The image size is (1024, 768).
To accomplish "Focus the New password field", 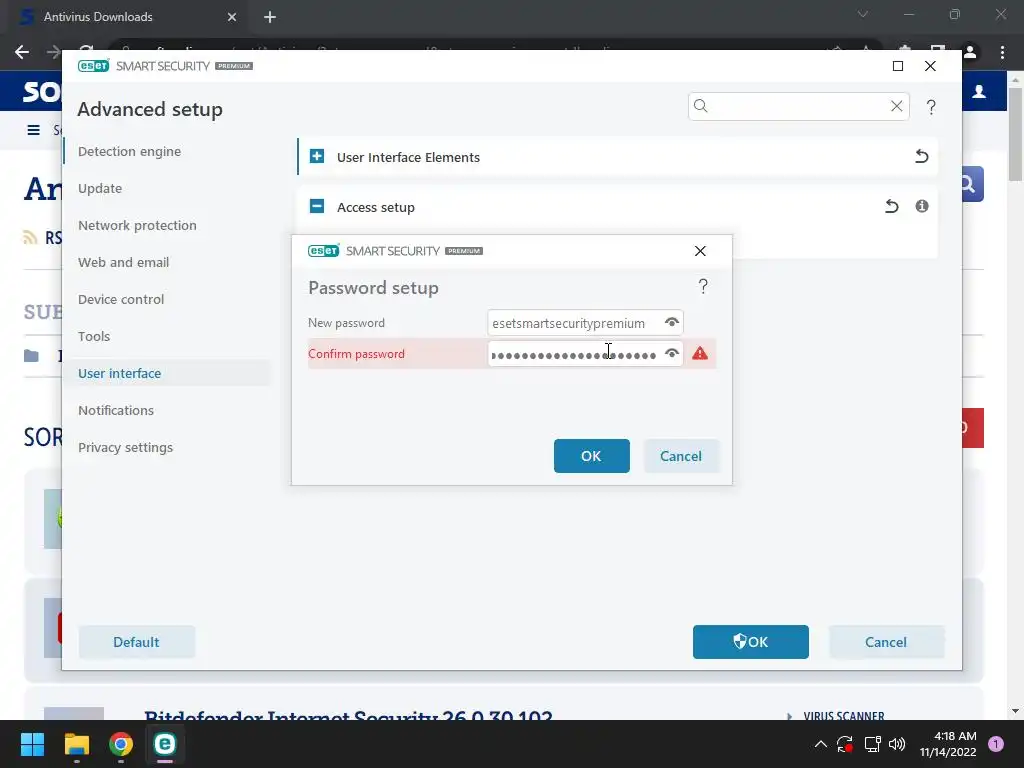I will coord(585,323).
